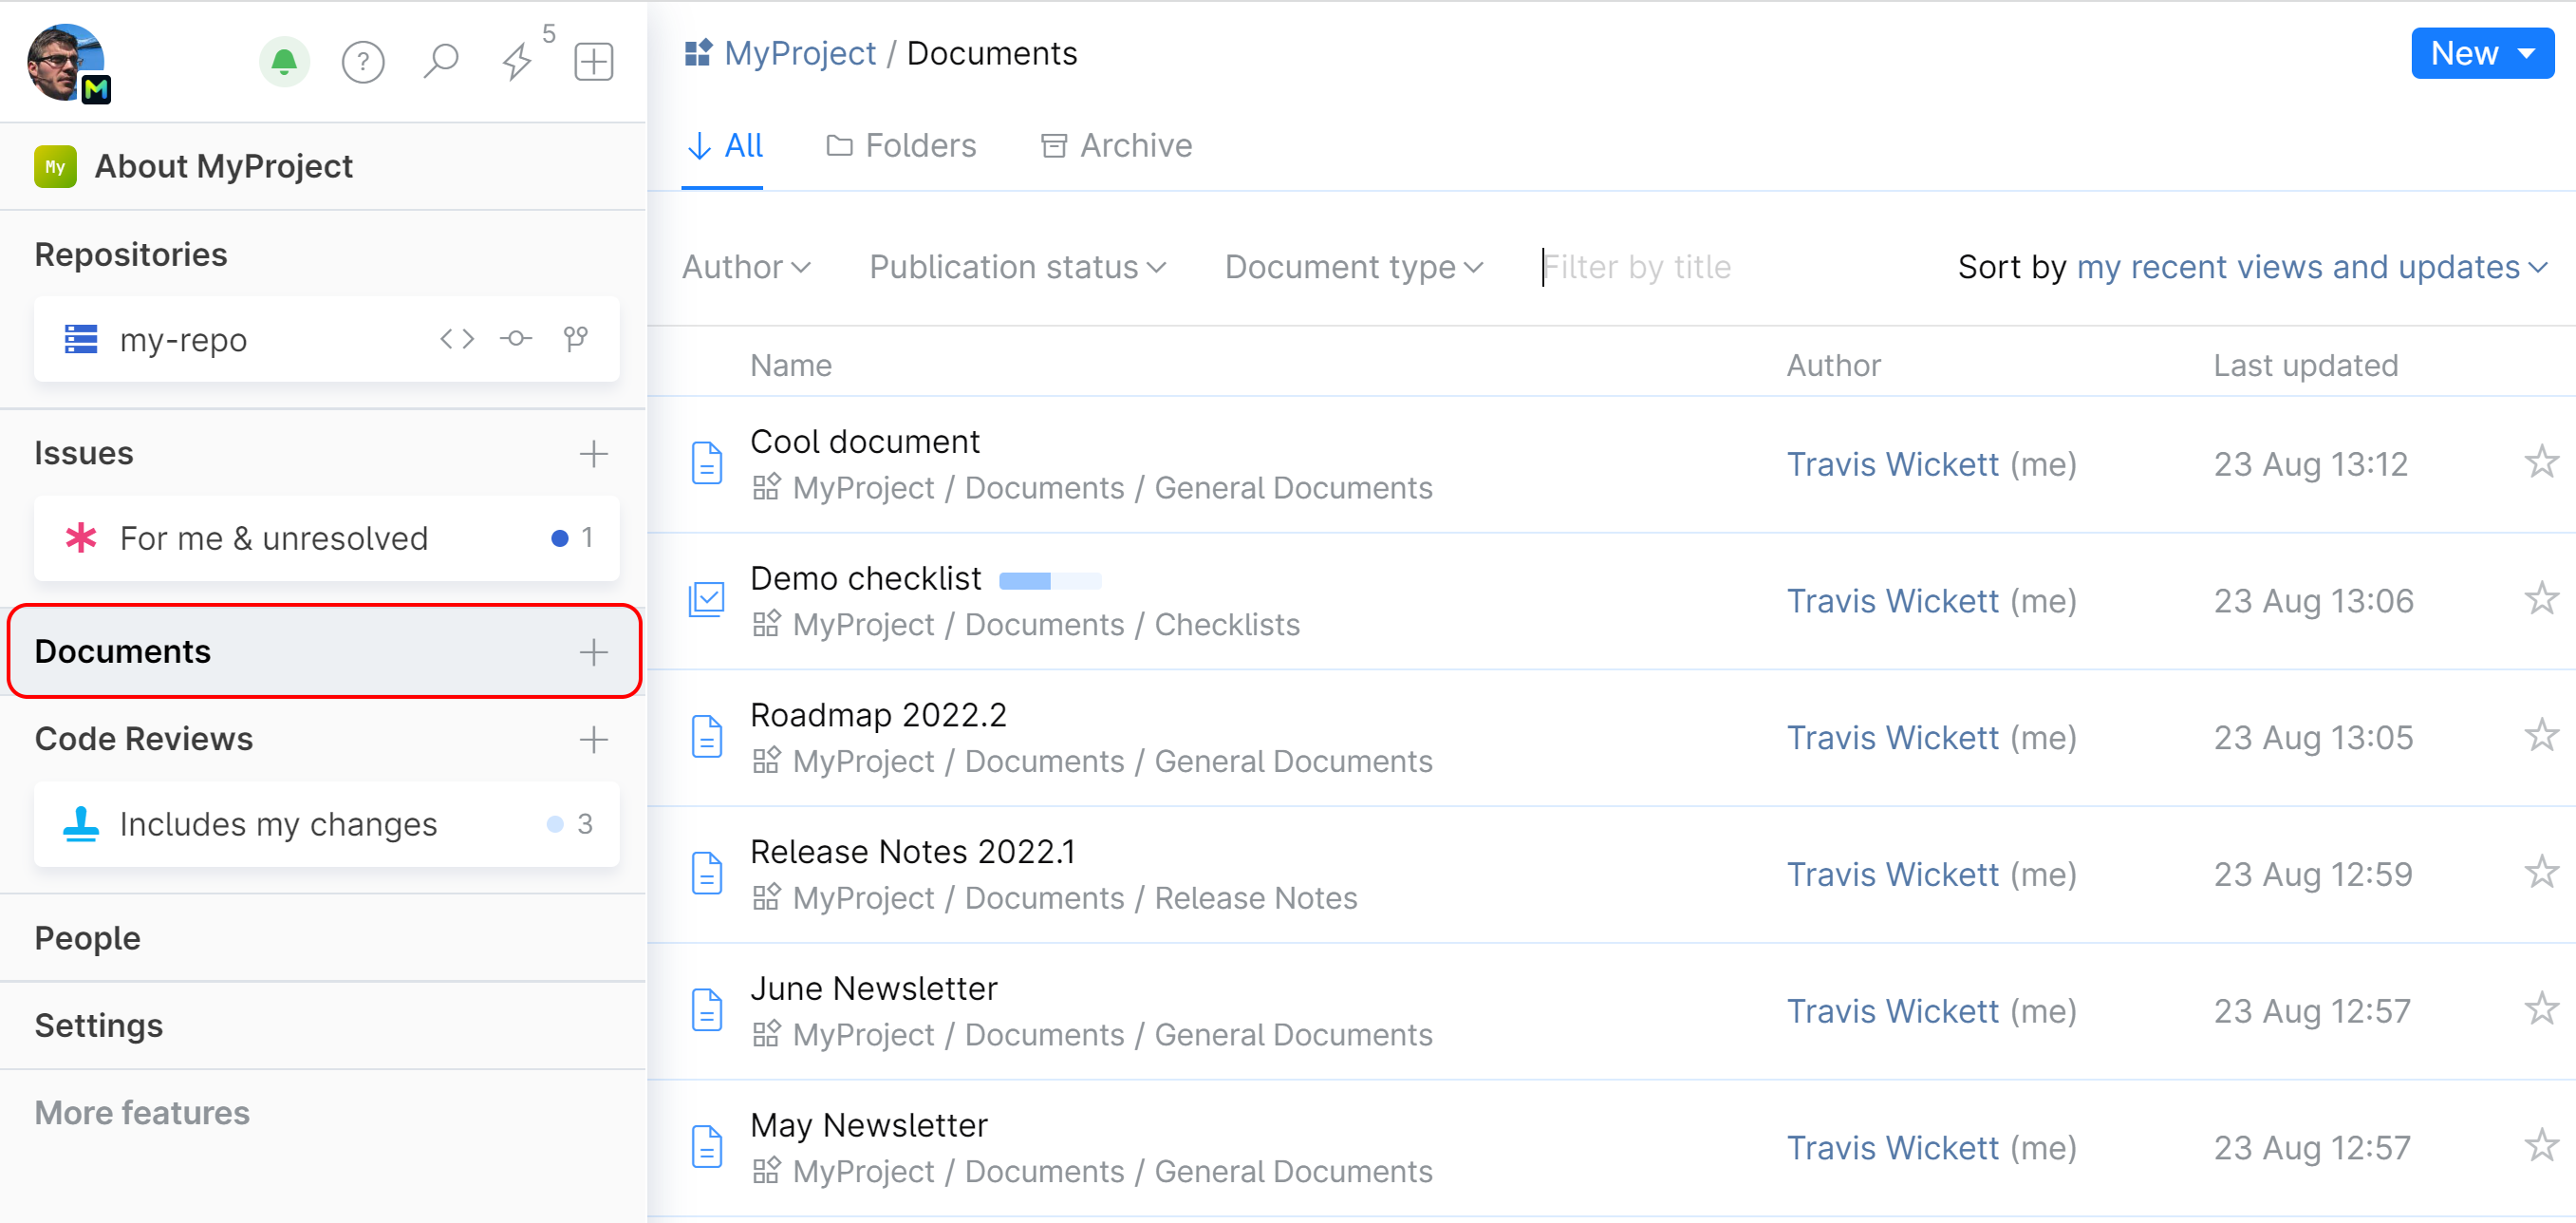Create a new document with the Documents plus icon

[593, 652]
